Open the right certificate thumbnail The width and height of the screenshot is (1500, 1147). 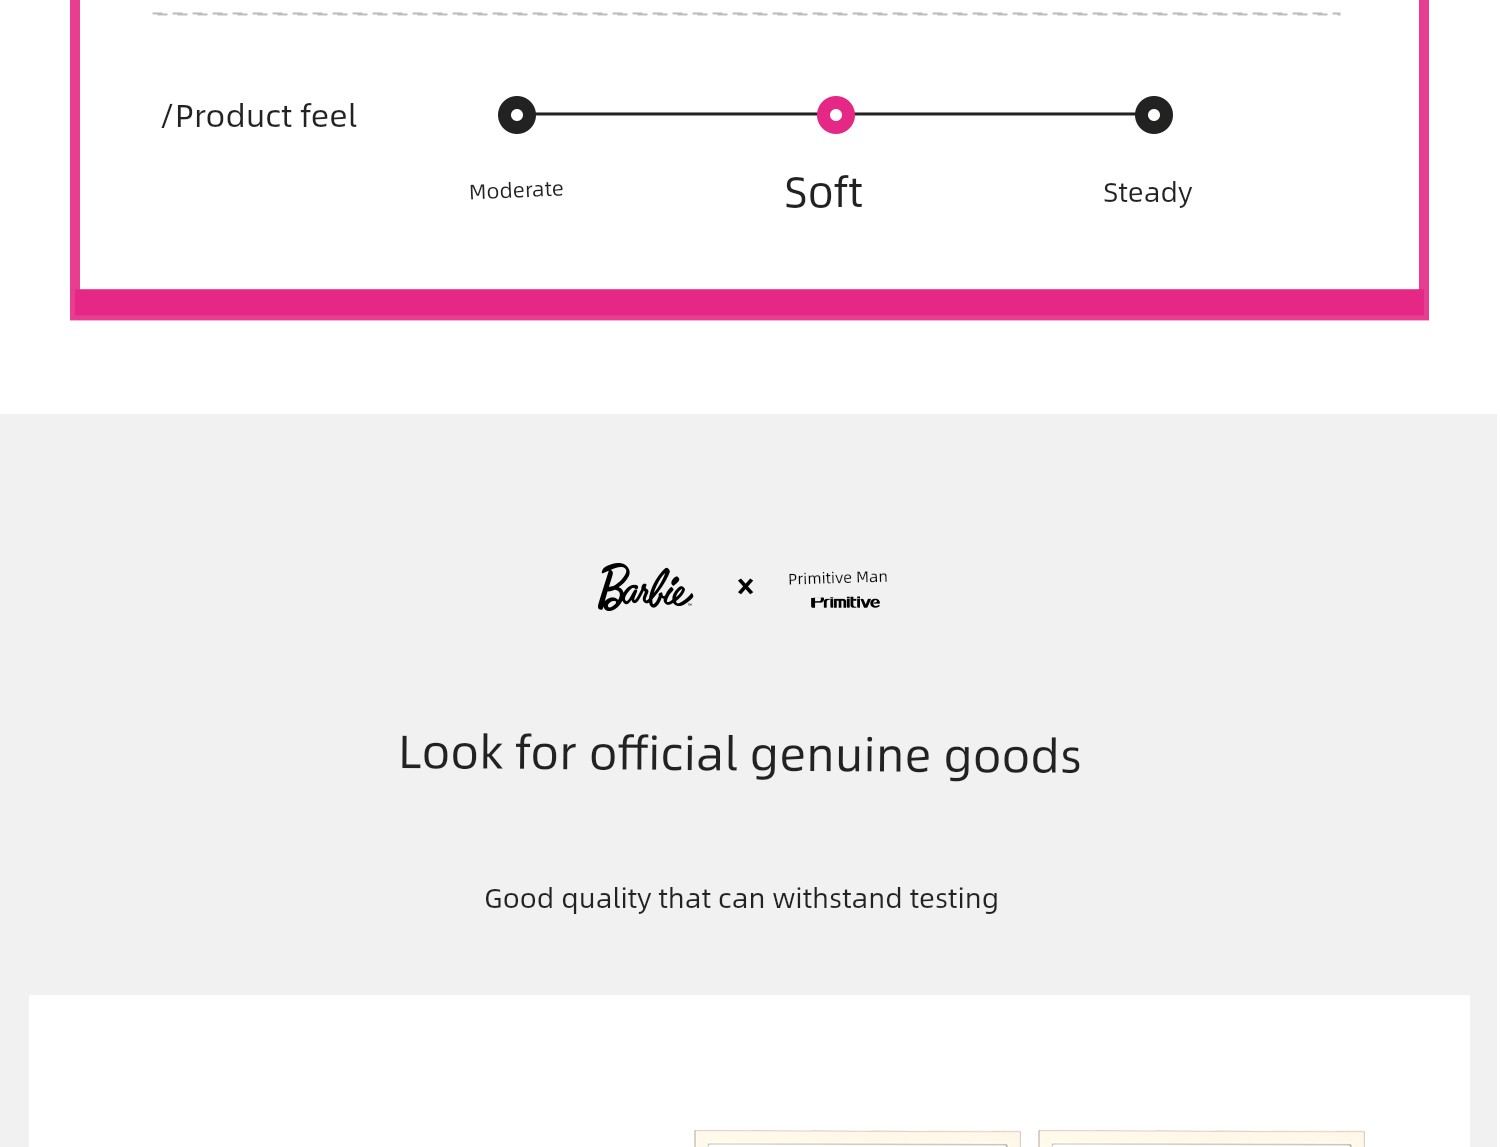1201,1138
